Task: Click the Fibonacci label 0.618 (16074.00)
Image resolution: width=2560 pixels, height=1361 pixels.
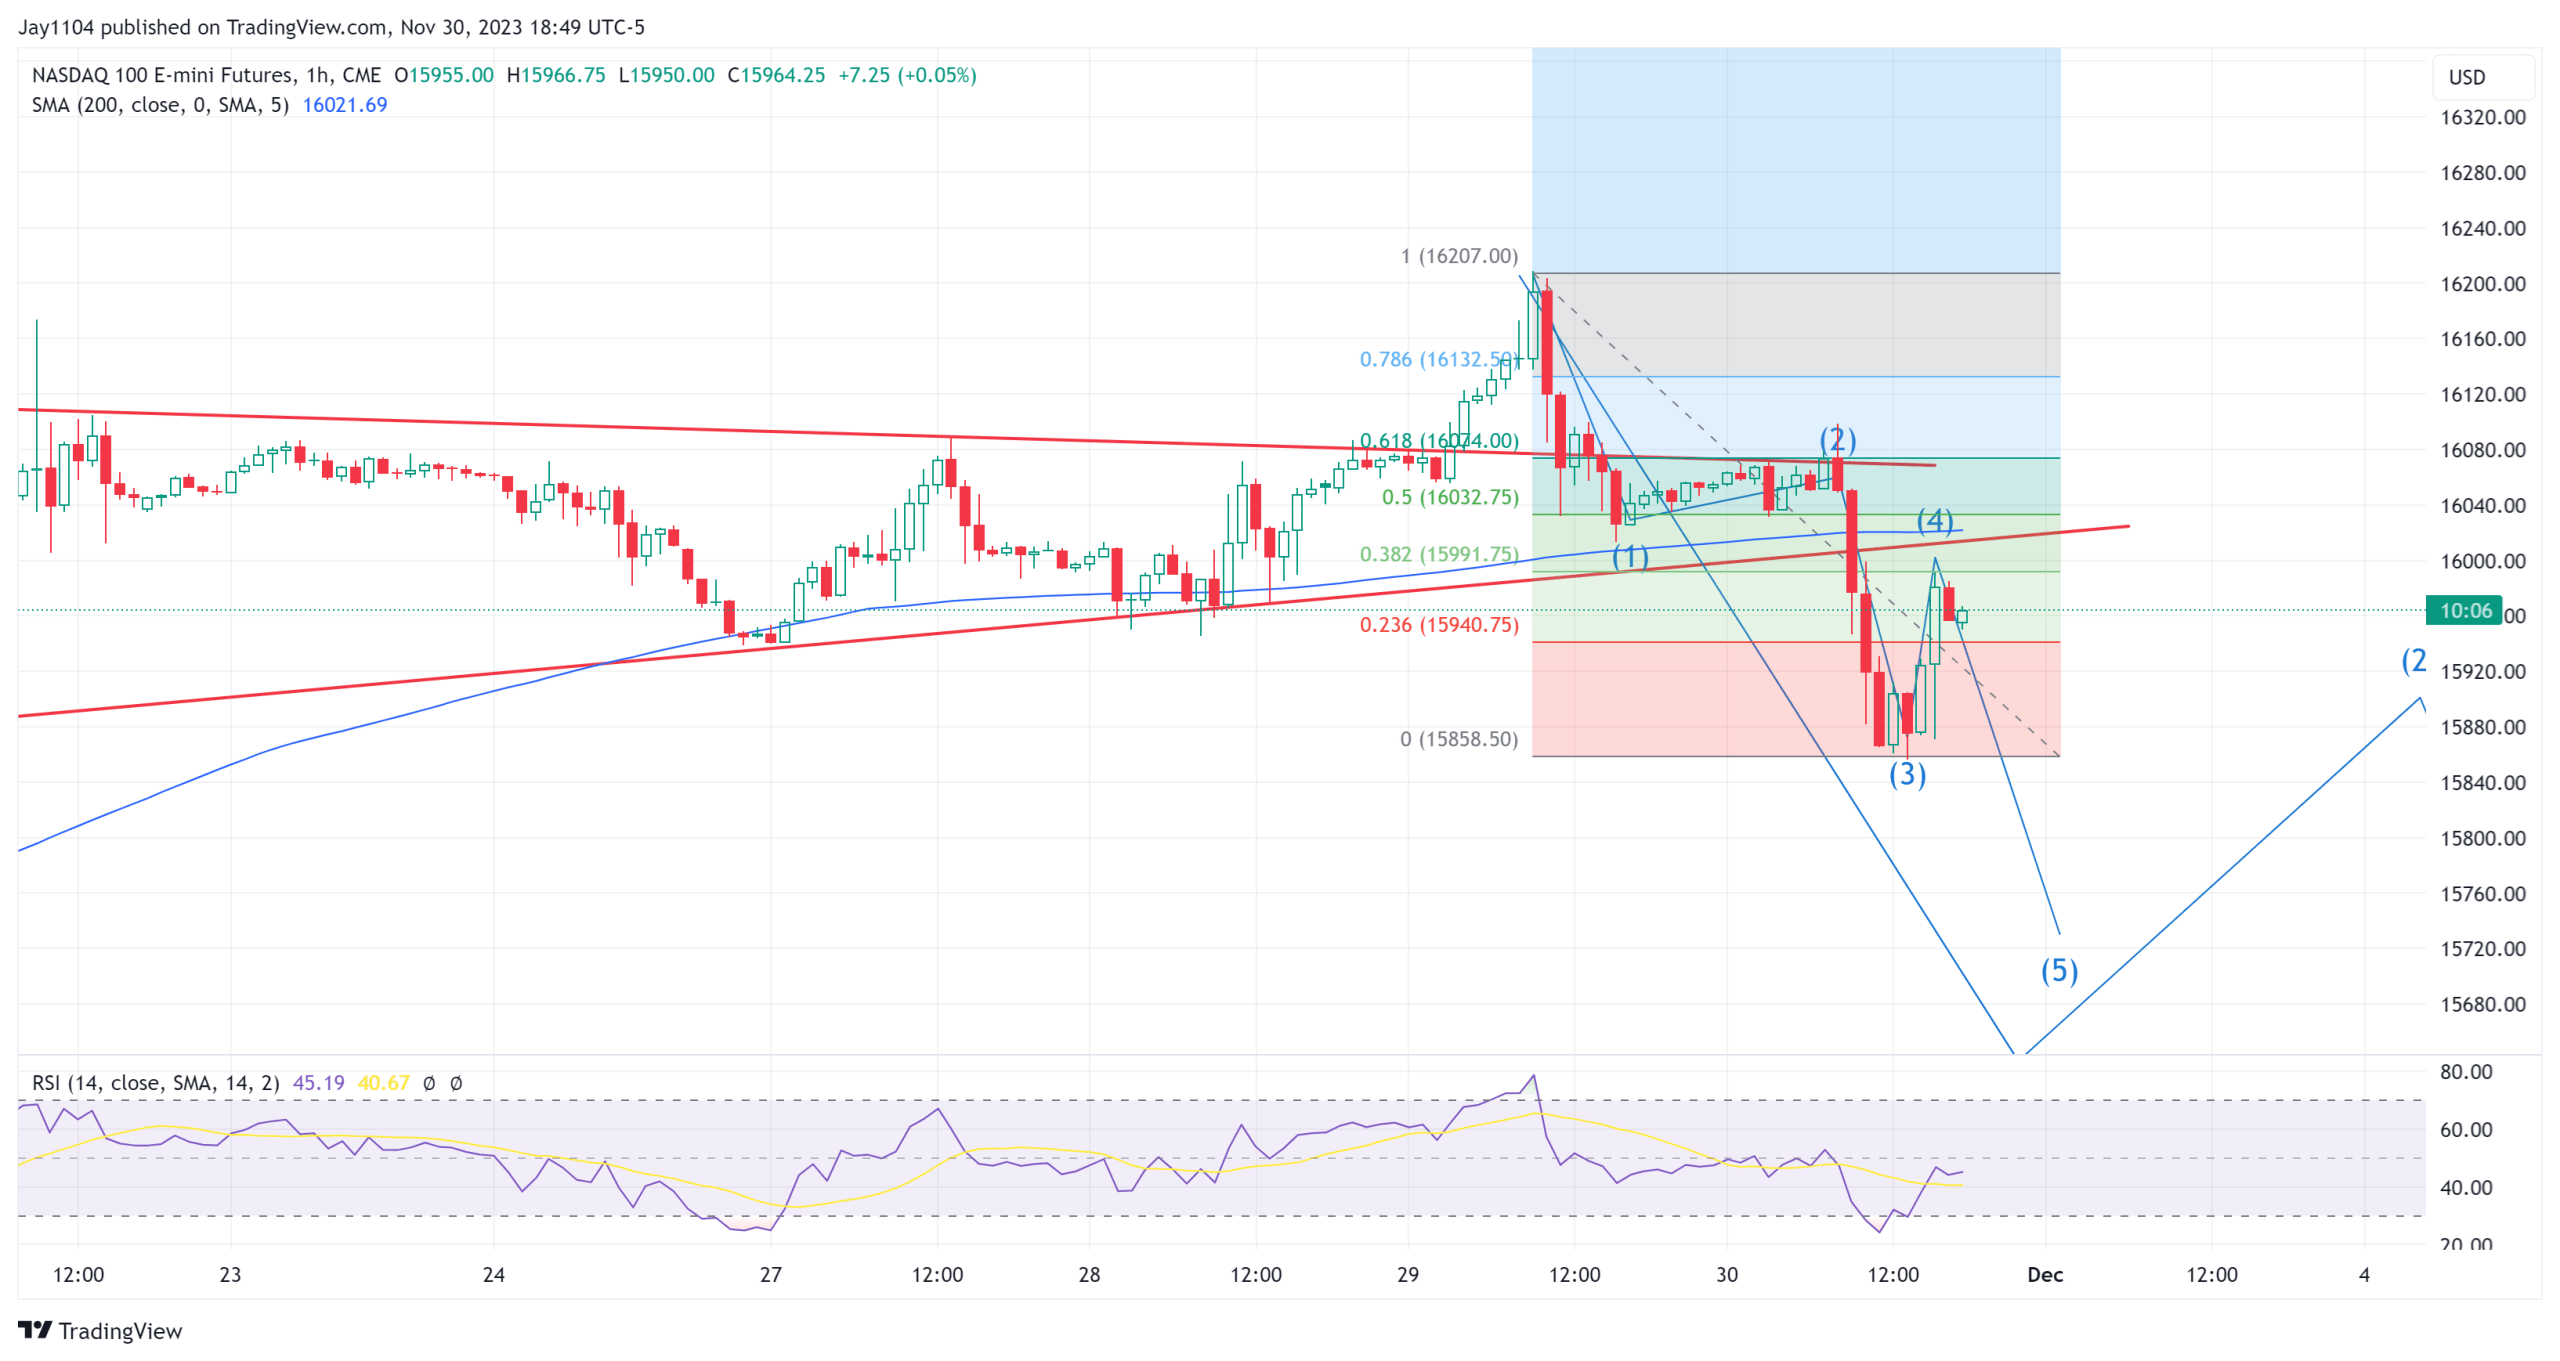Action: click(x=1438, y=441)
